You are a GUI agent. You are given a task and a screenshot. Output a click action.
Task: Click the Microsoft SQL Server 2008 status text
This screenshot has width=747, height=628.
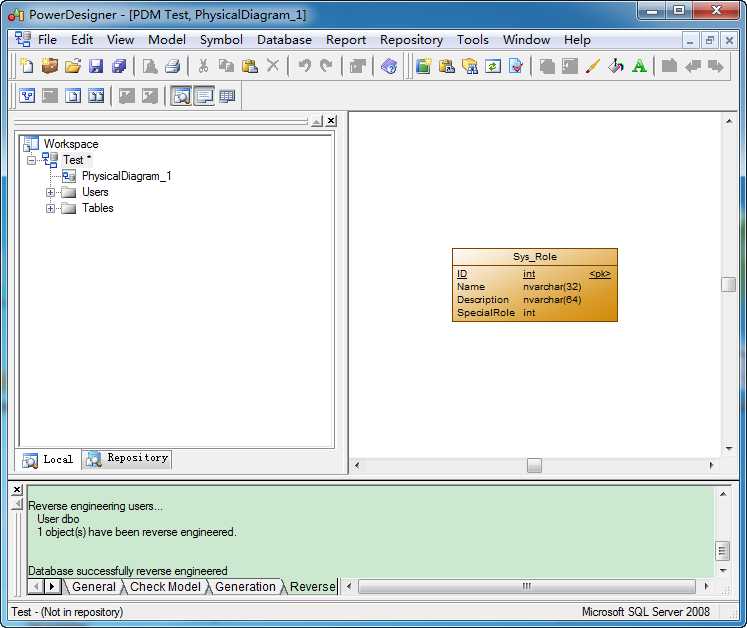pyautogui.click(x=646, y=612)
